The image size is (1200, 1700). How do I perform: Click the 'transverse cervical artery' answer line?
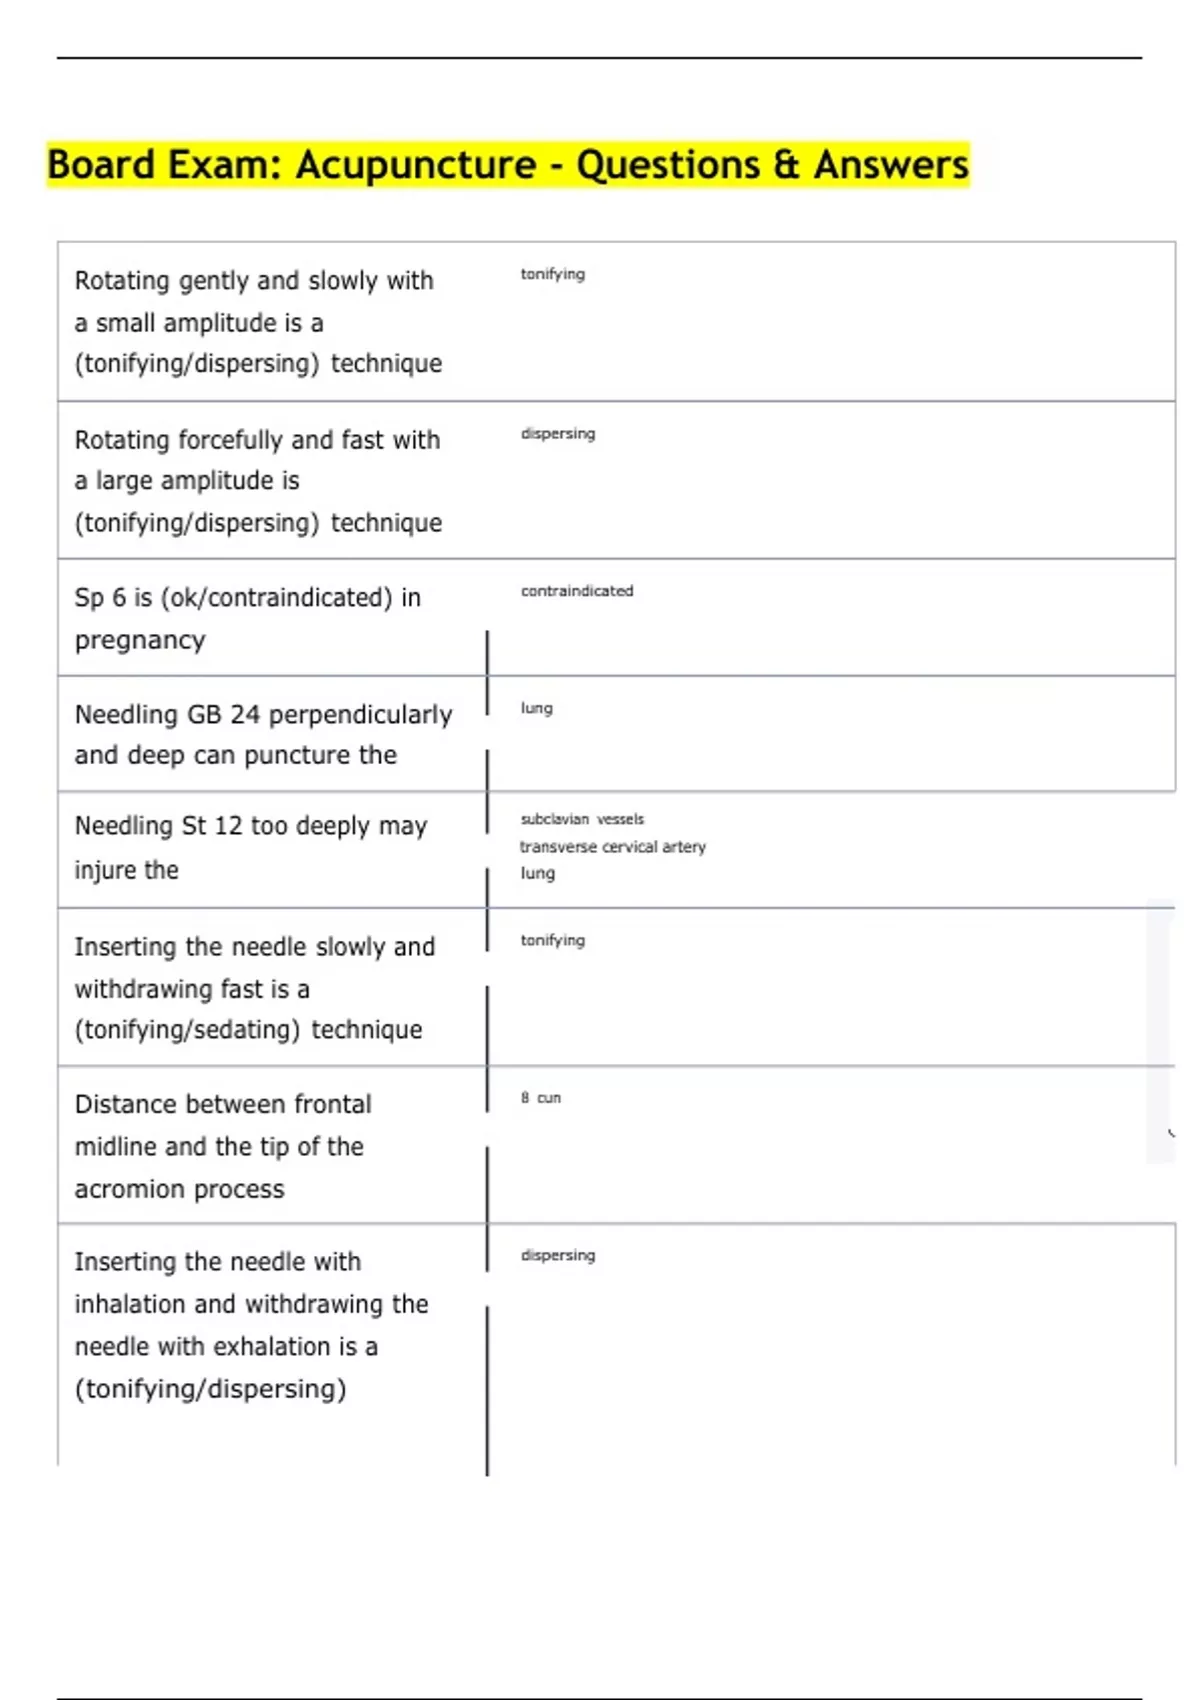[612, 847]
